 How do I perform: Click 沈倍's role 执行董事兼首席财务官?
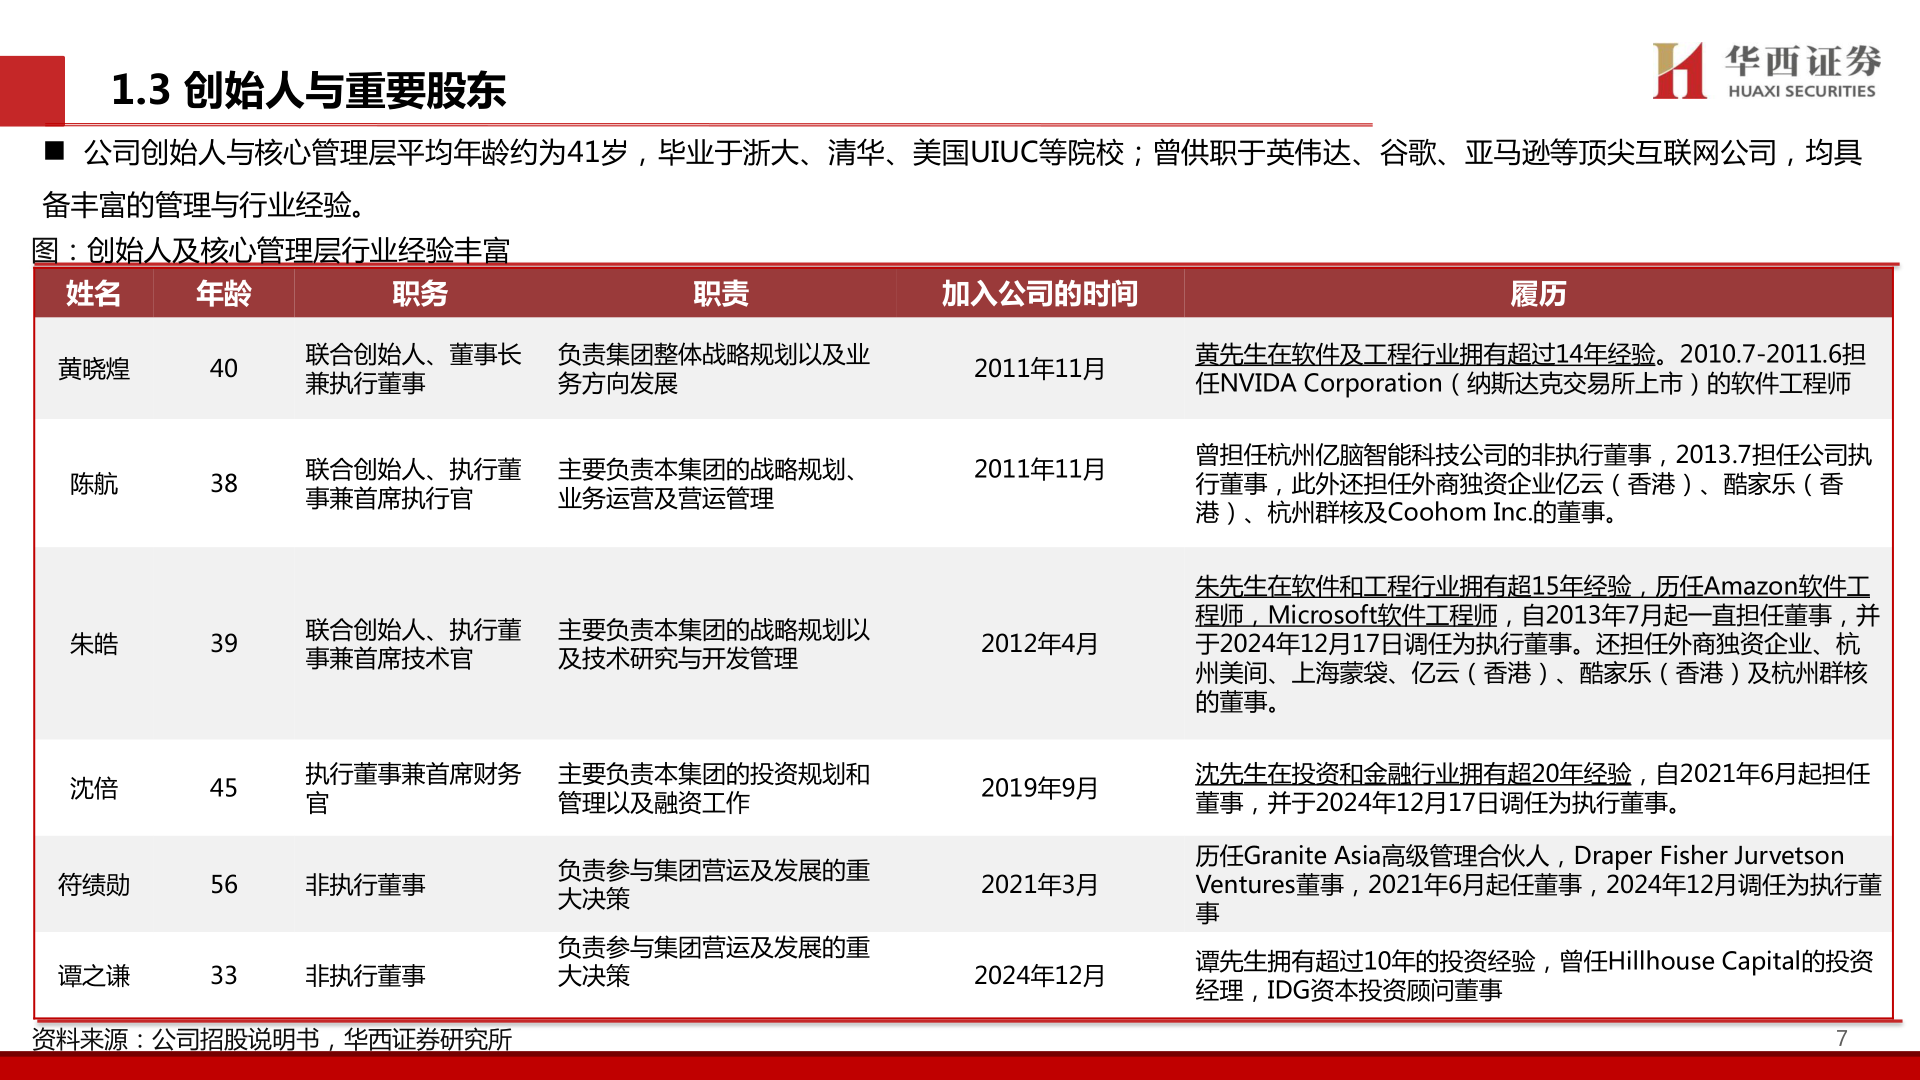413,788
